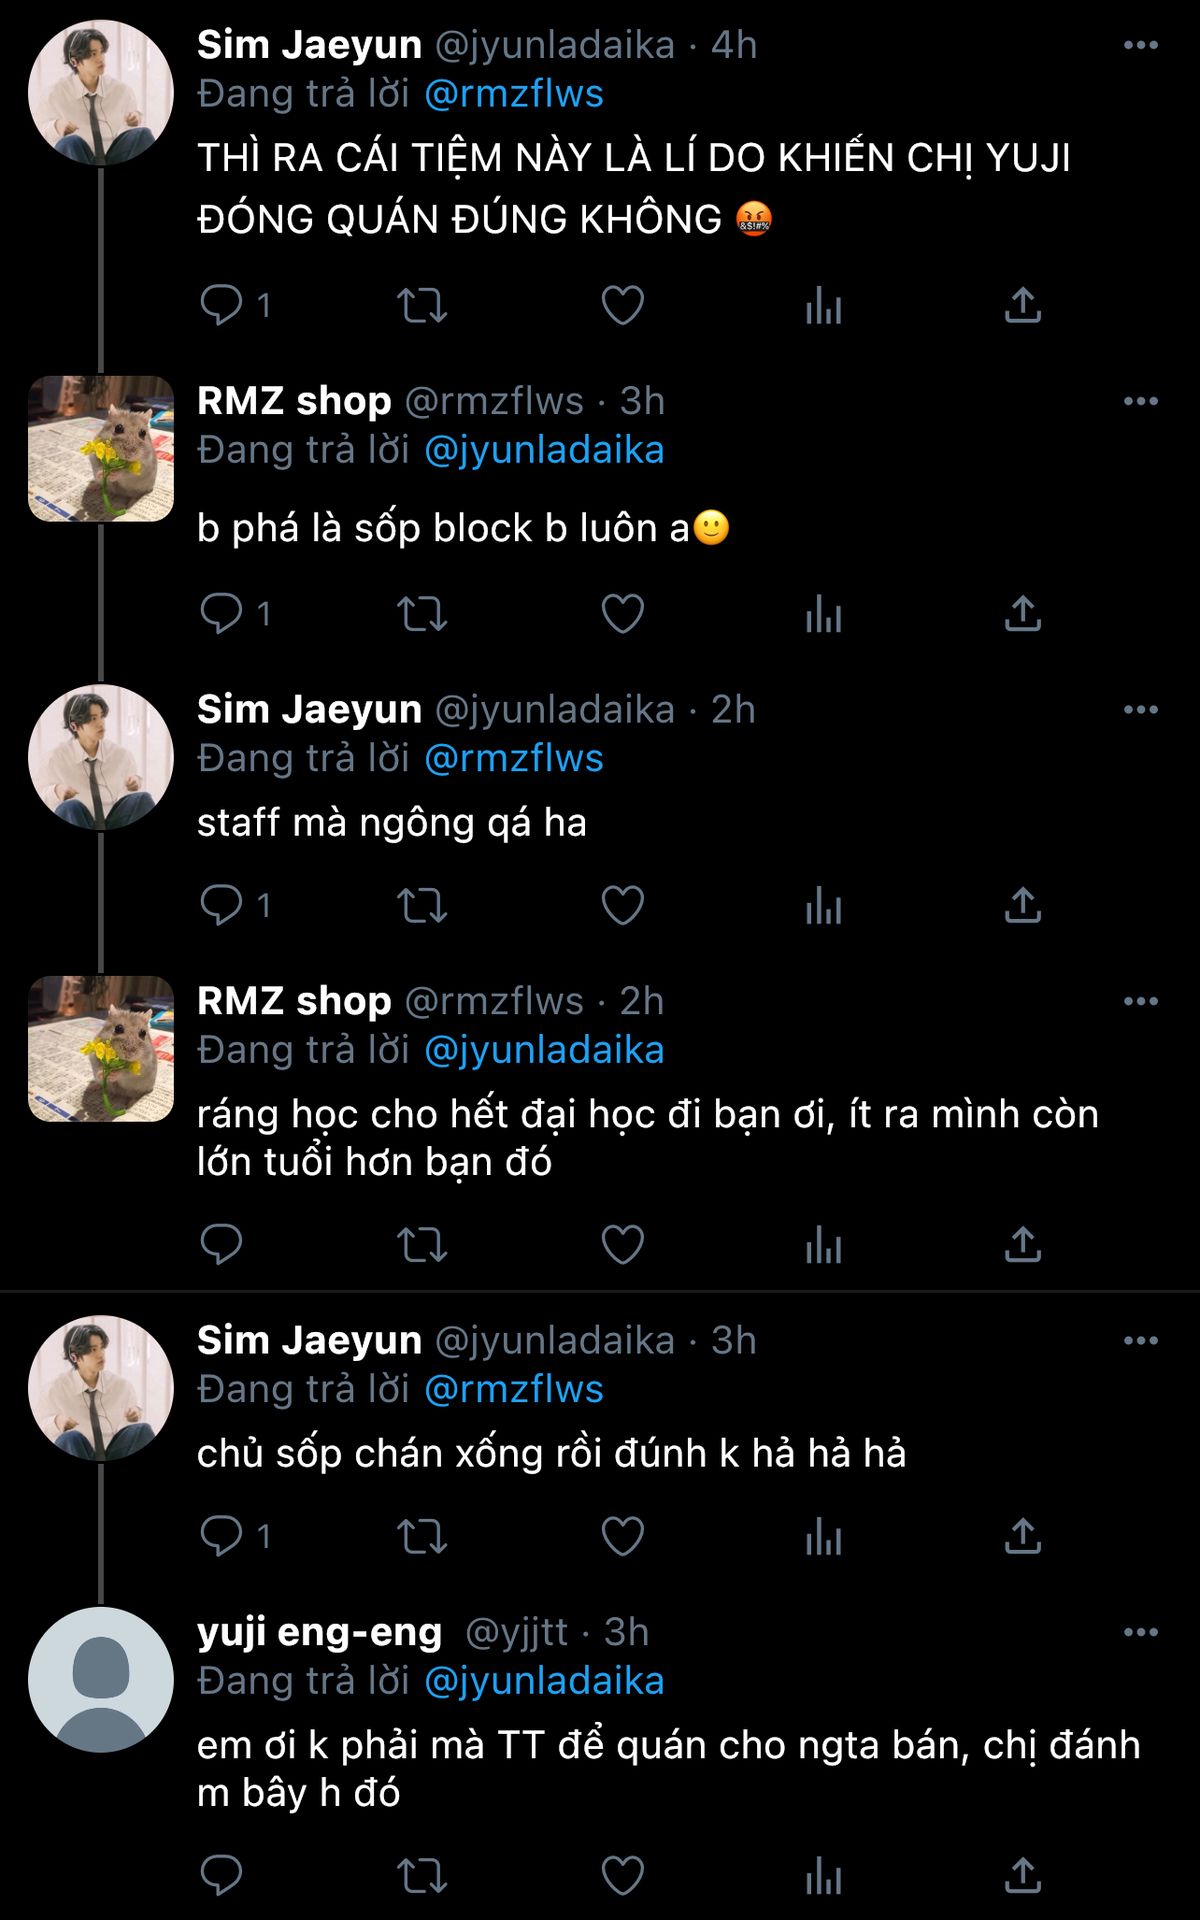View analytics of yuji eng-eng's tweet
The height and width of the screenshot is (1920, 1200).
[823, 1876]
